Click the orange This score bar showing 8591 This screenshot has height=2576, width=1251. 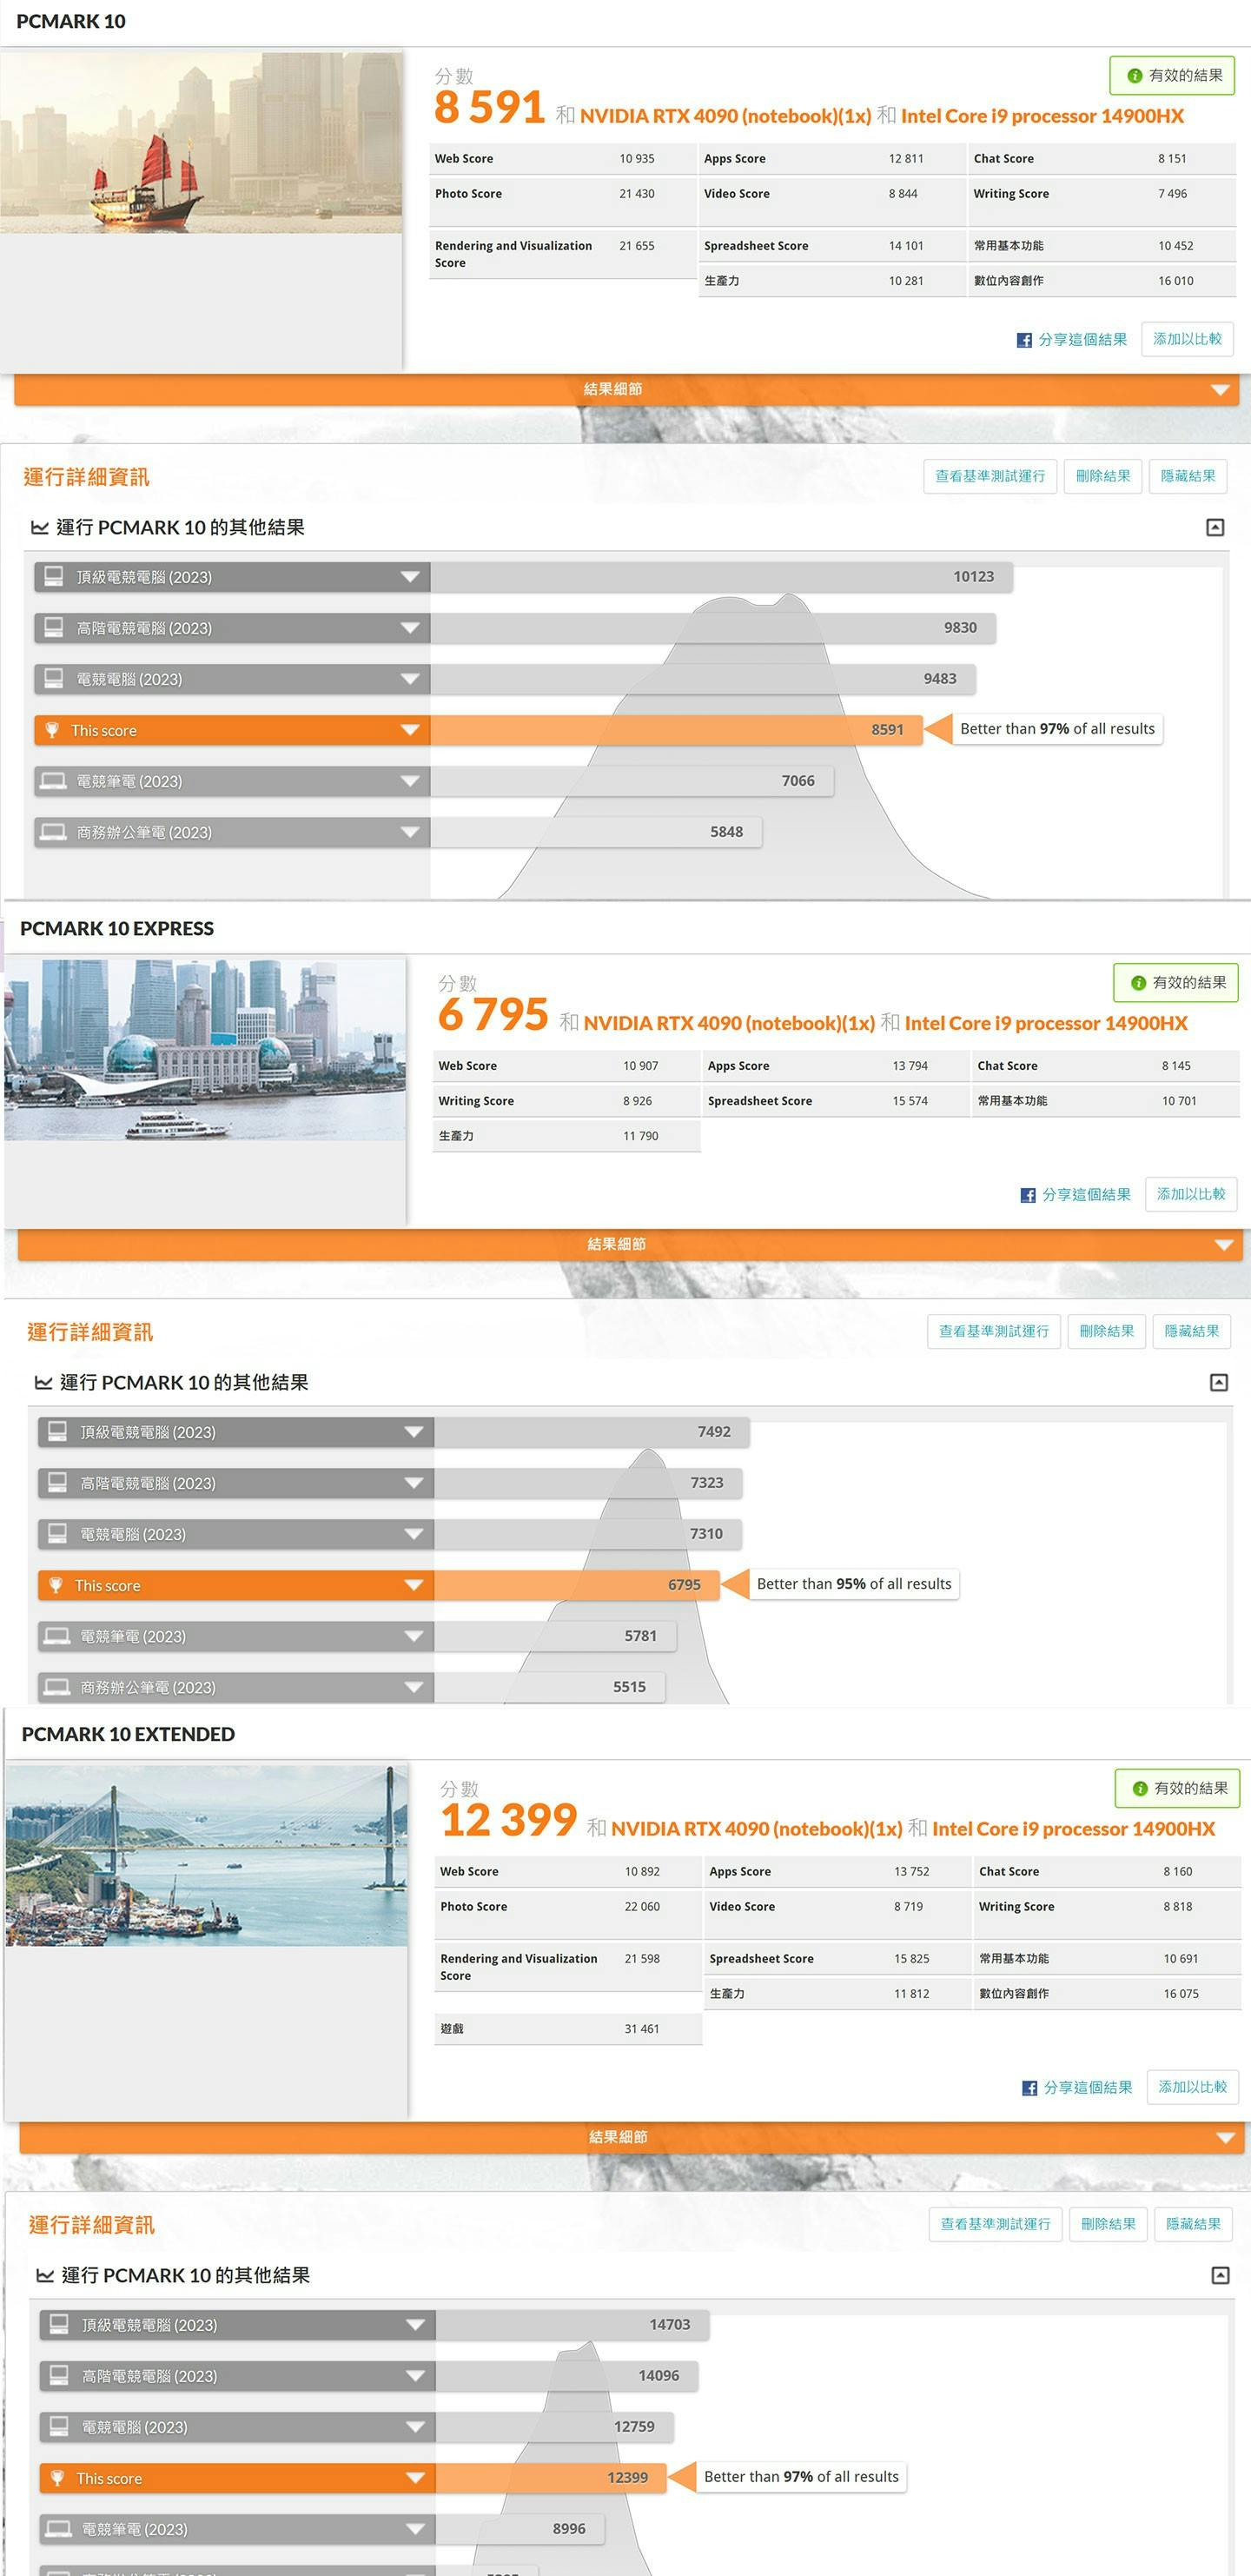point(676,730)
